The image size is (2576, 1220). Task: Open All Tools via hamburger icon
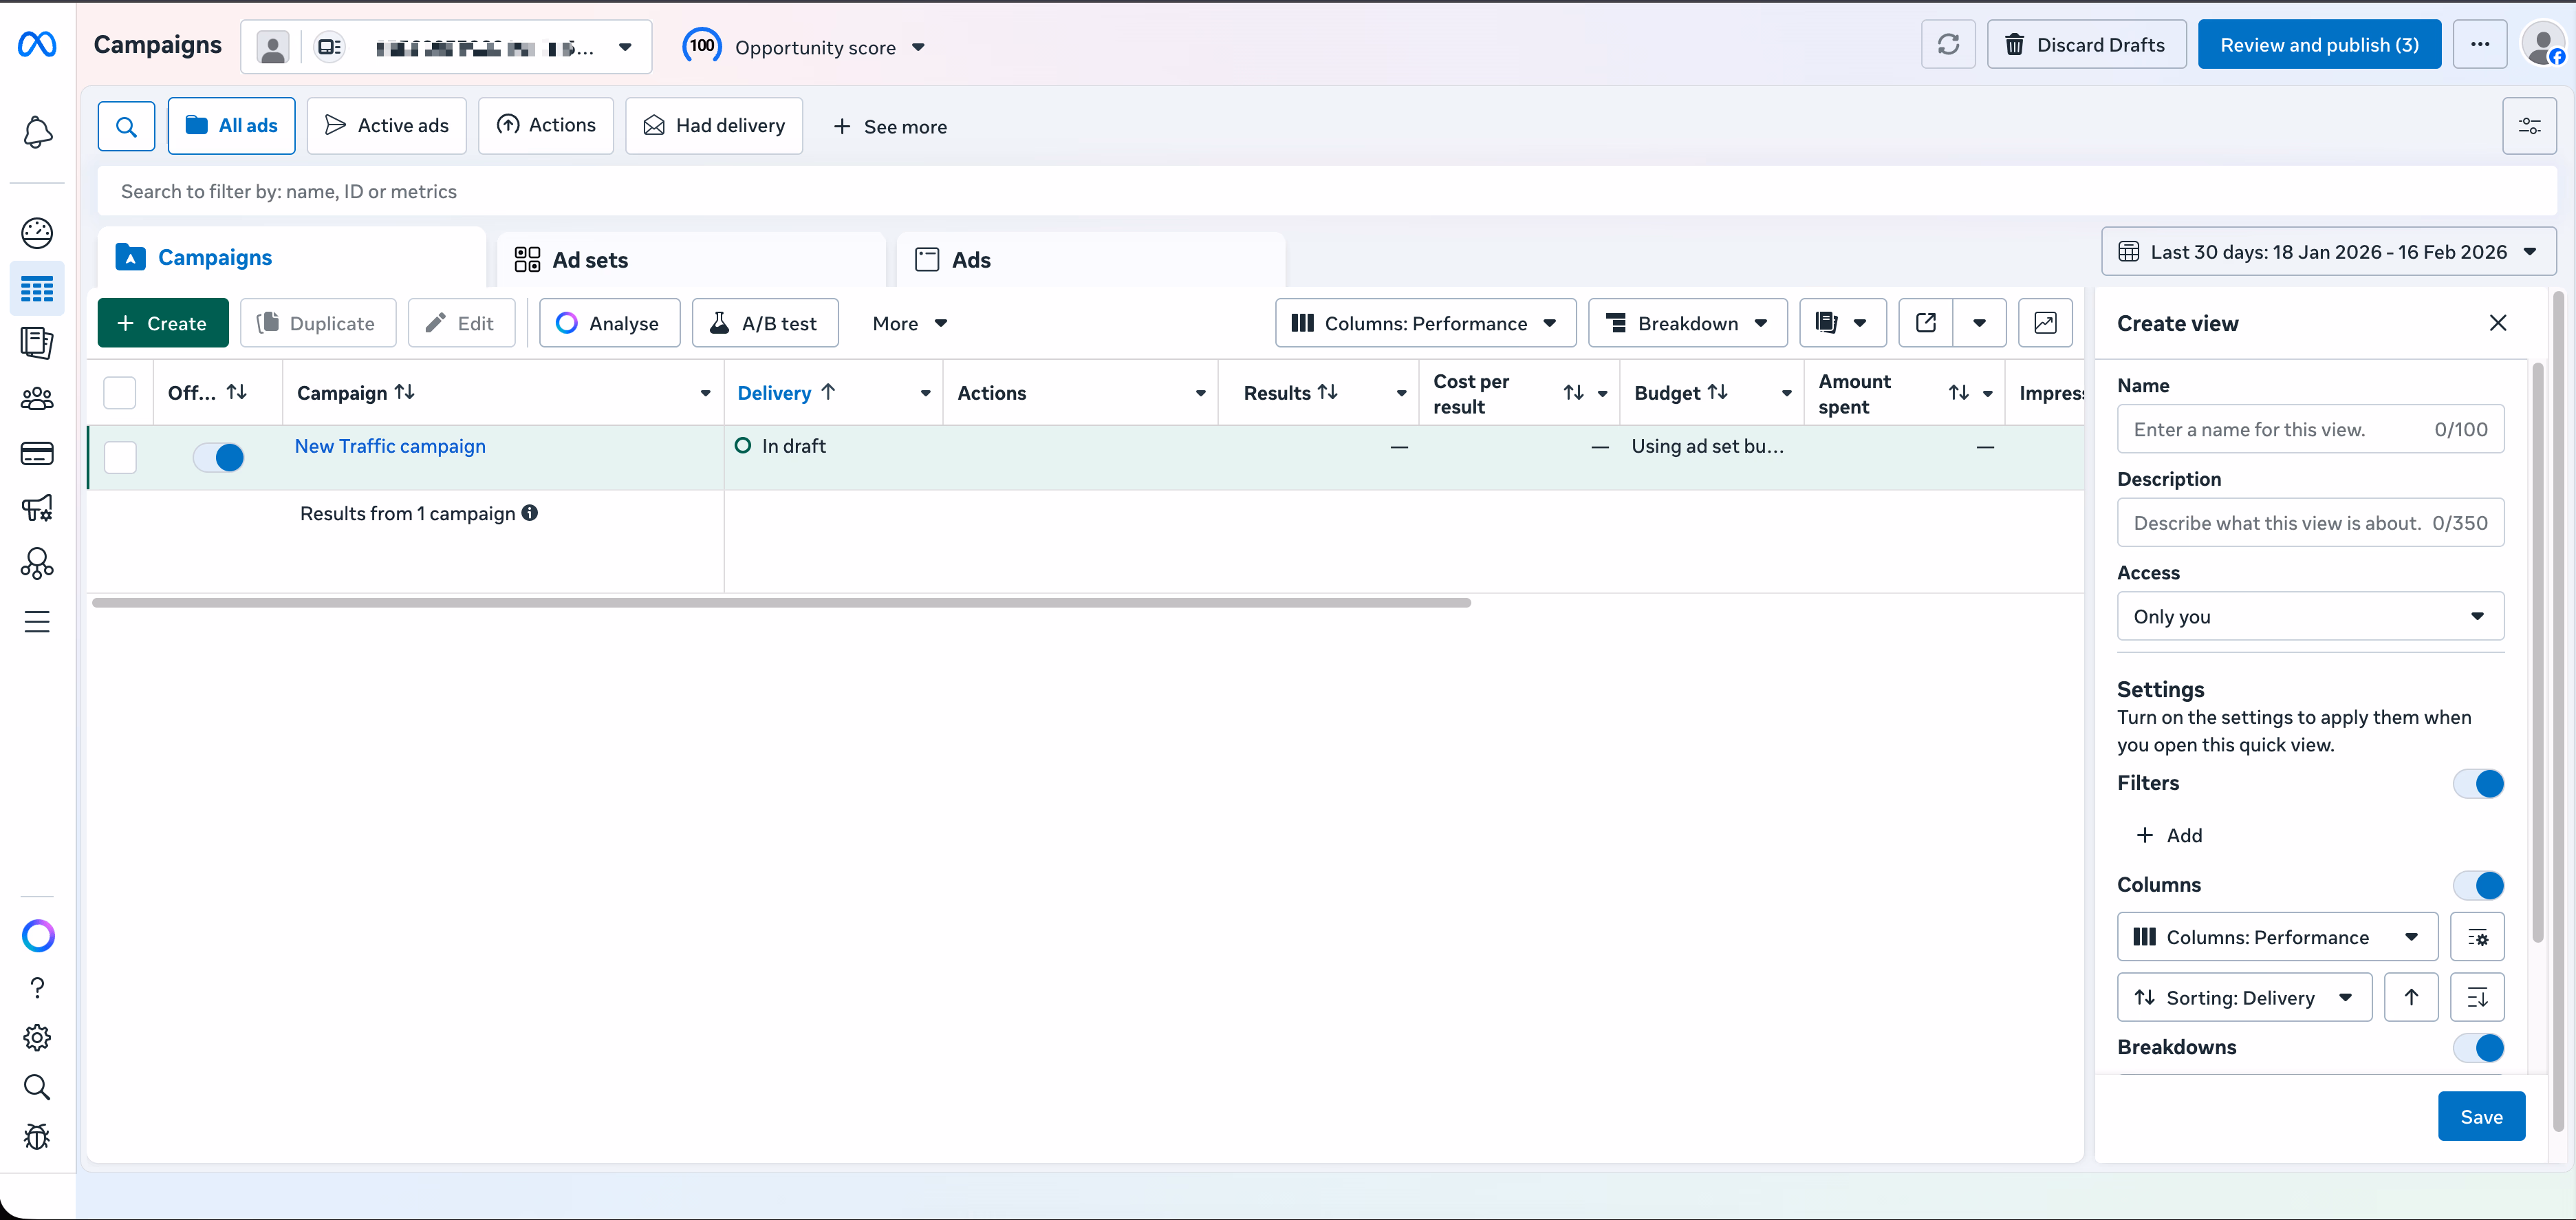[37, 621]
